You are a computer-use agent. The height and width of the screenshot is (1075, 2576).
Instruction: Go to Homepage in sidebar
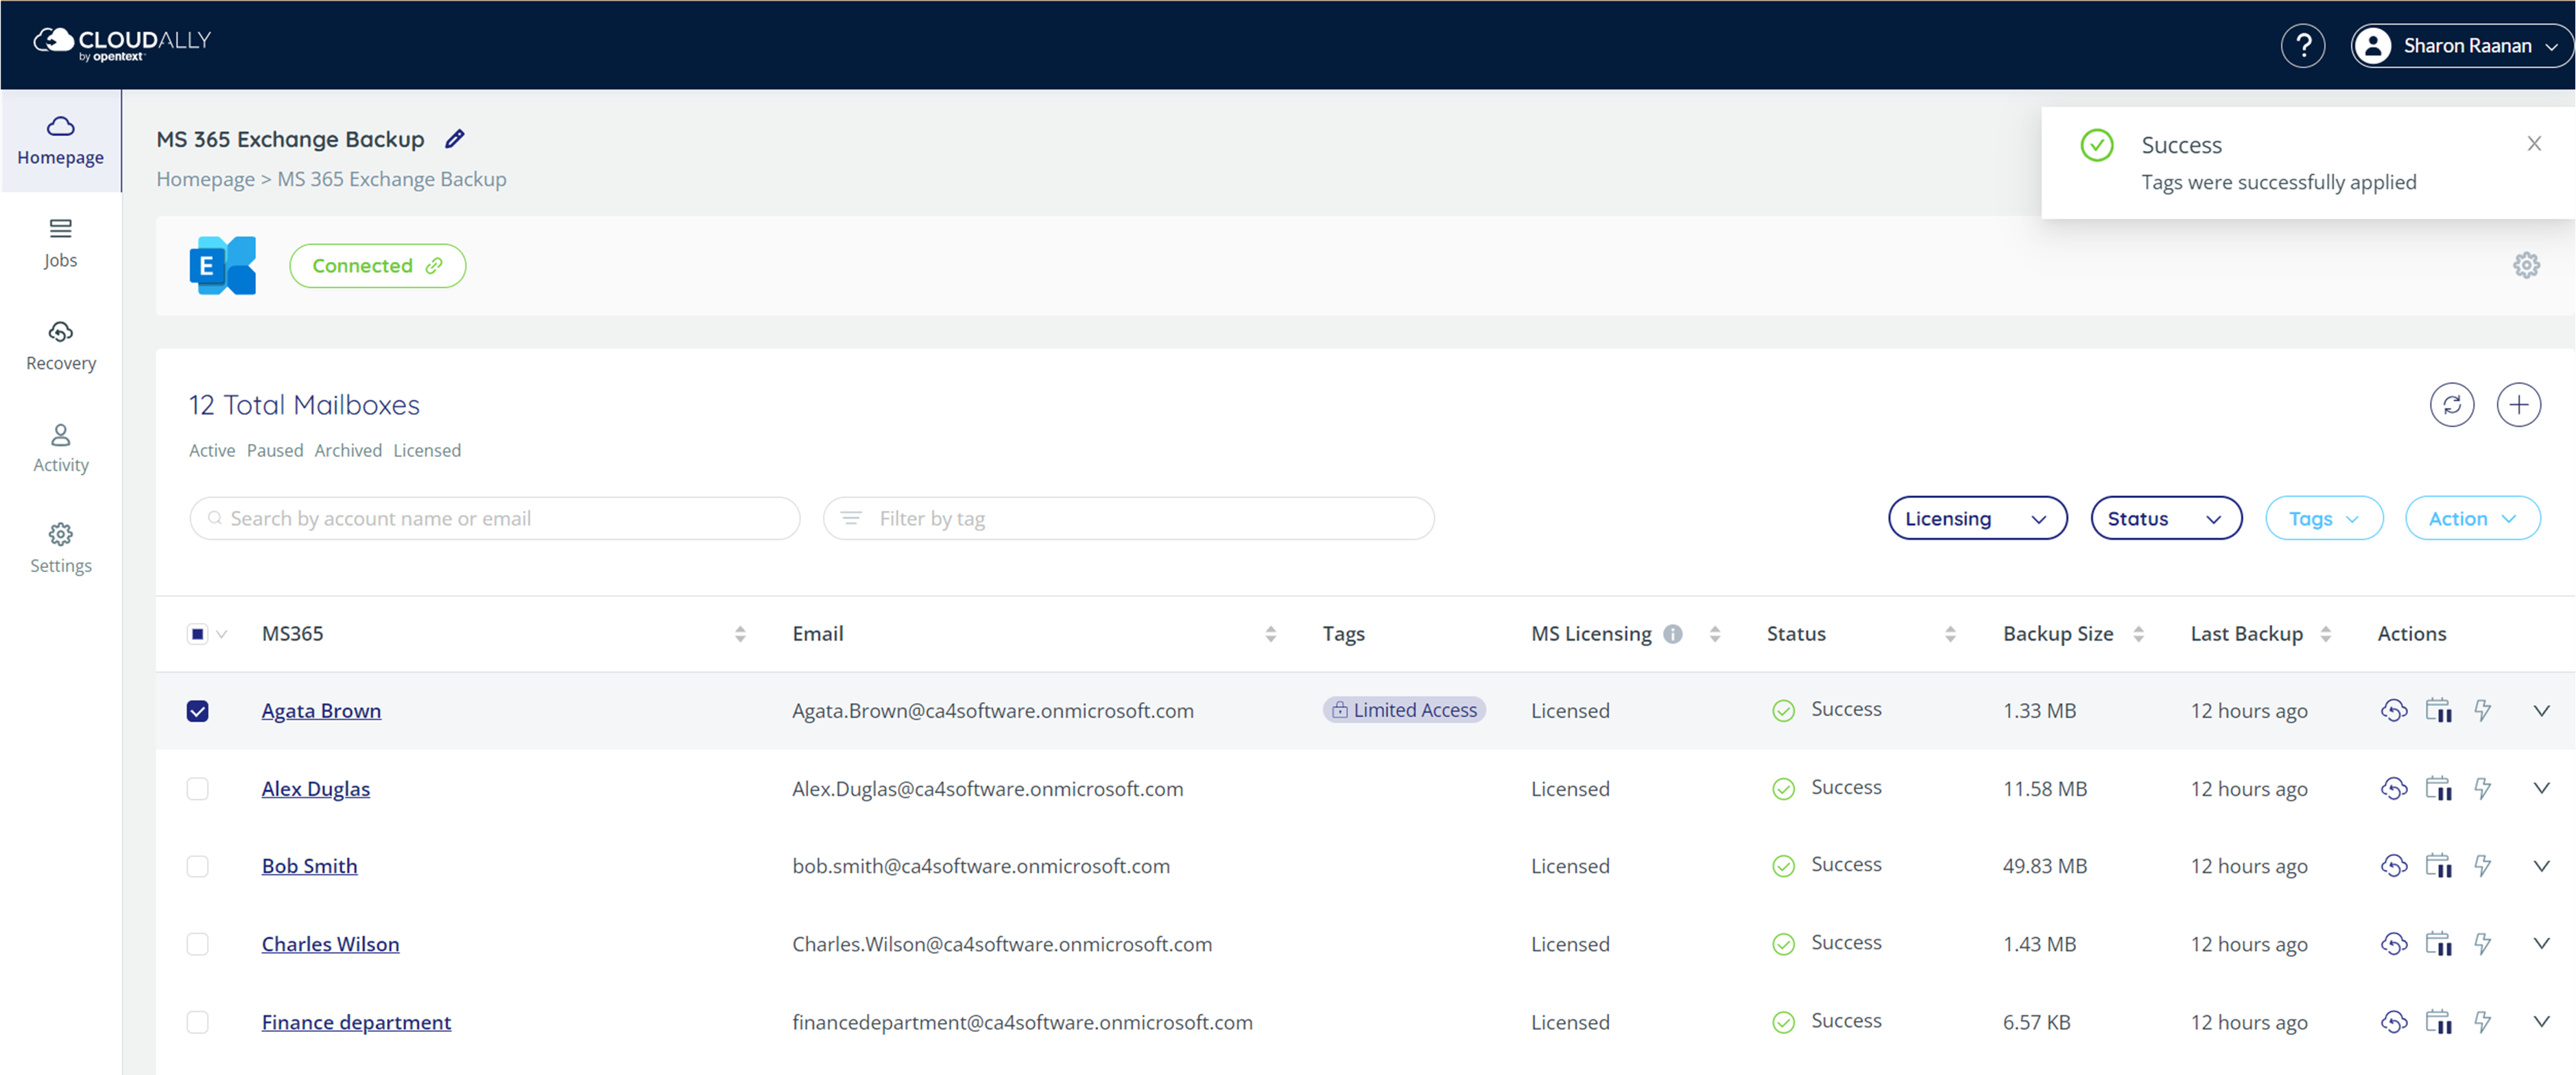[60, 141]
